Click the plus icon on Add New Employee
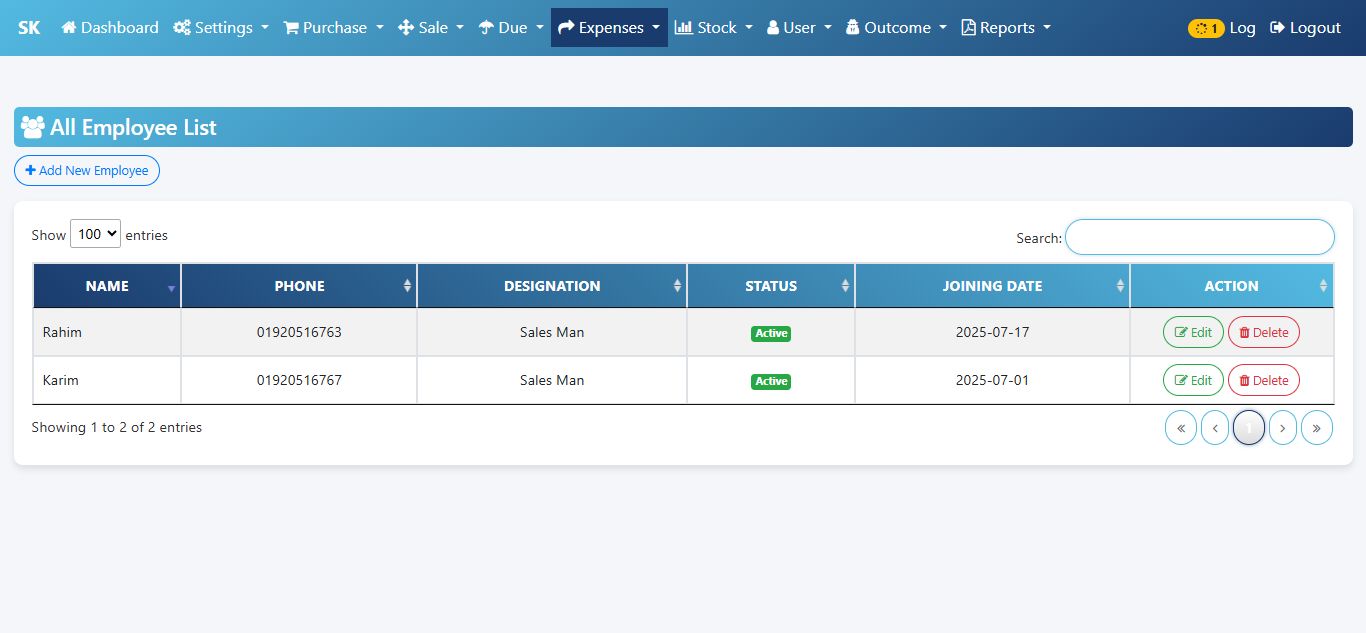Image resolution: width=1366 pixels, height=633 pixels. pos(30,170)
